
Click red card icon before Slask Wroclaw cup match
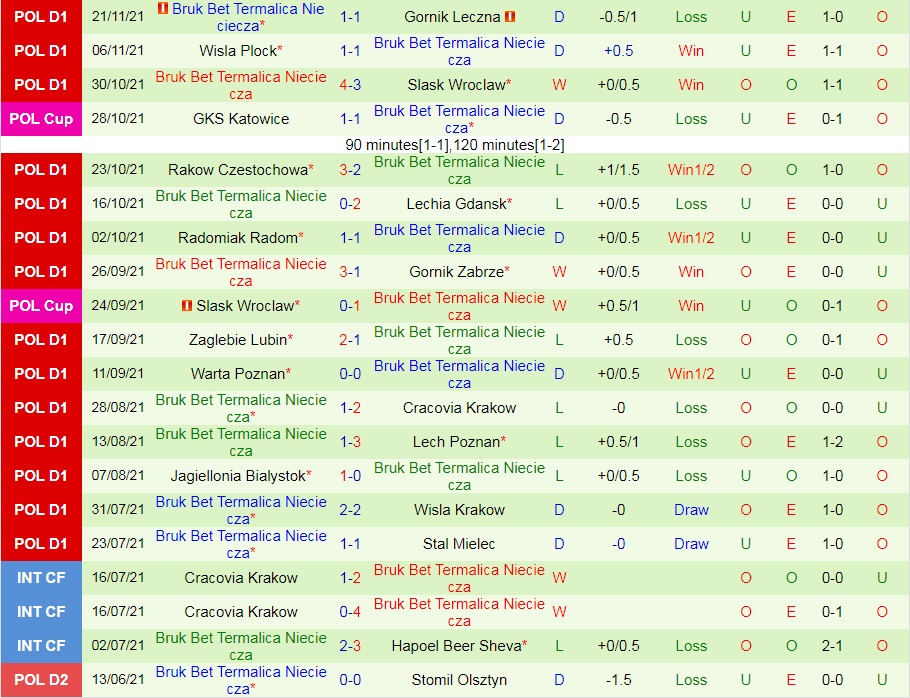point(186,306)
